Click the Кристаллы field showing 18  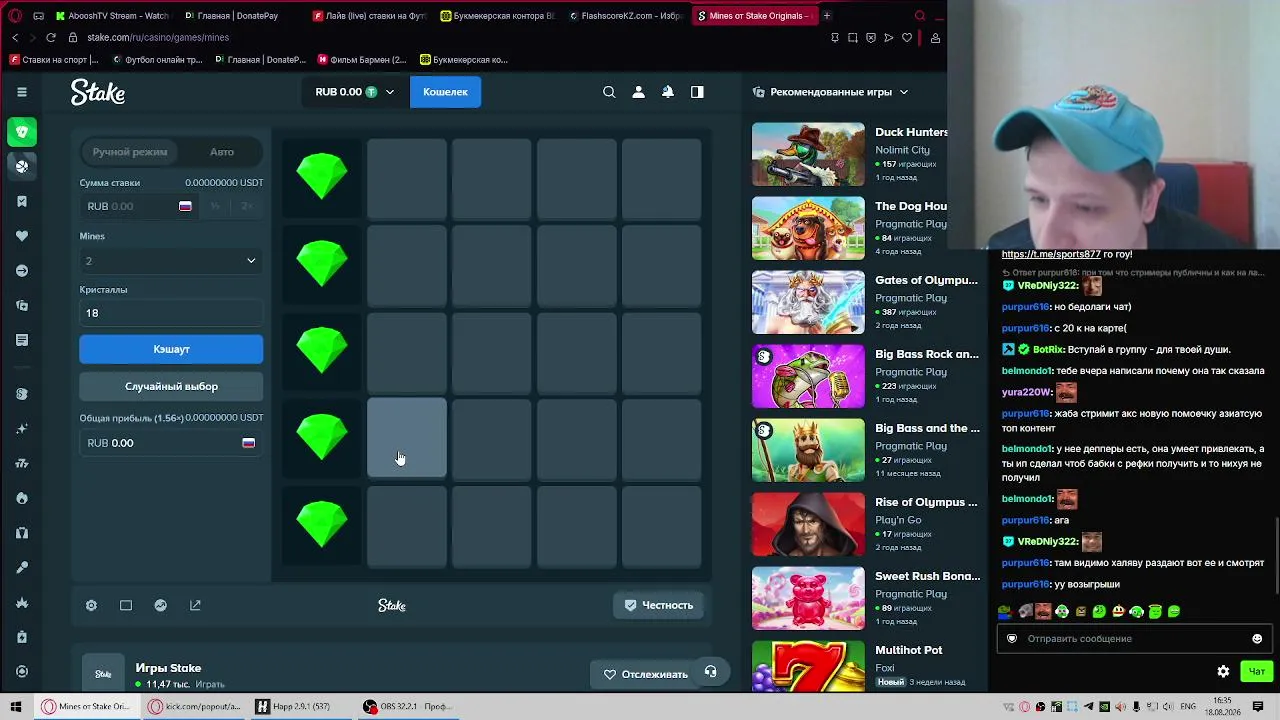171,313
